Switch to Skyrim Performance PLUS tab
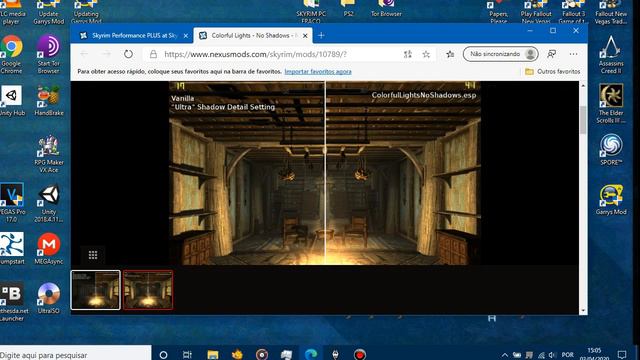Screen dimensions: 640x360 pos(131,36)
